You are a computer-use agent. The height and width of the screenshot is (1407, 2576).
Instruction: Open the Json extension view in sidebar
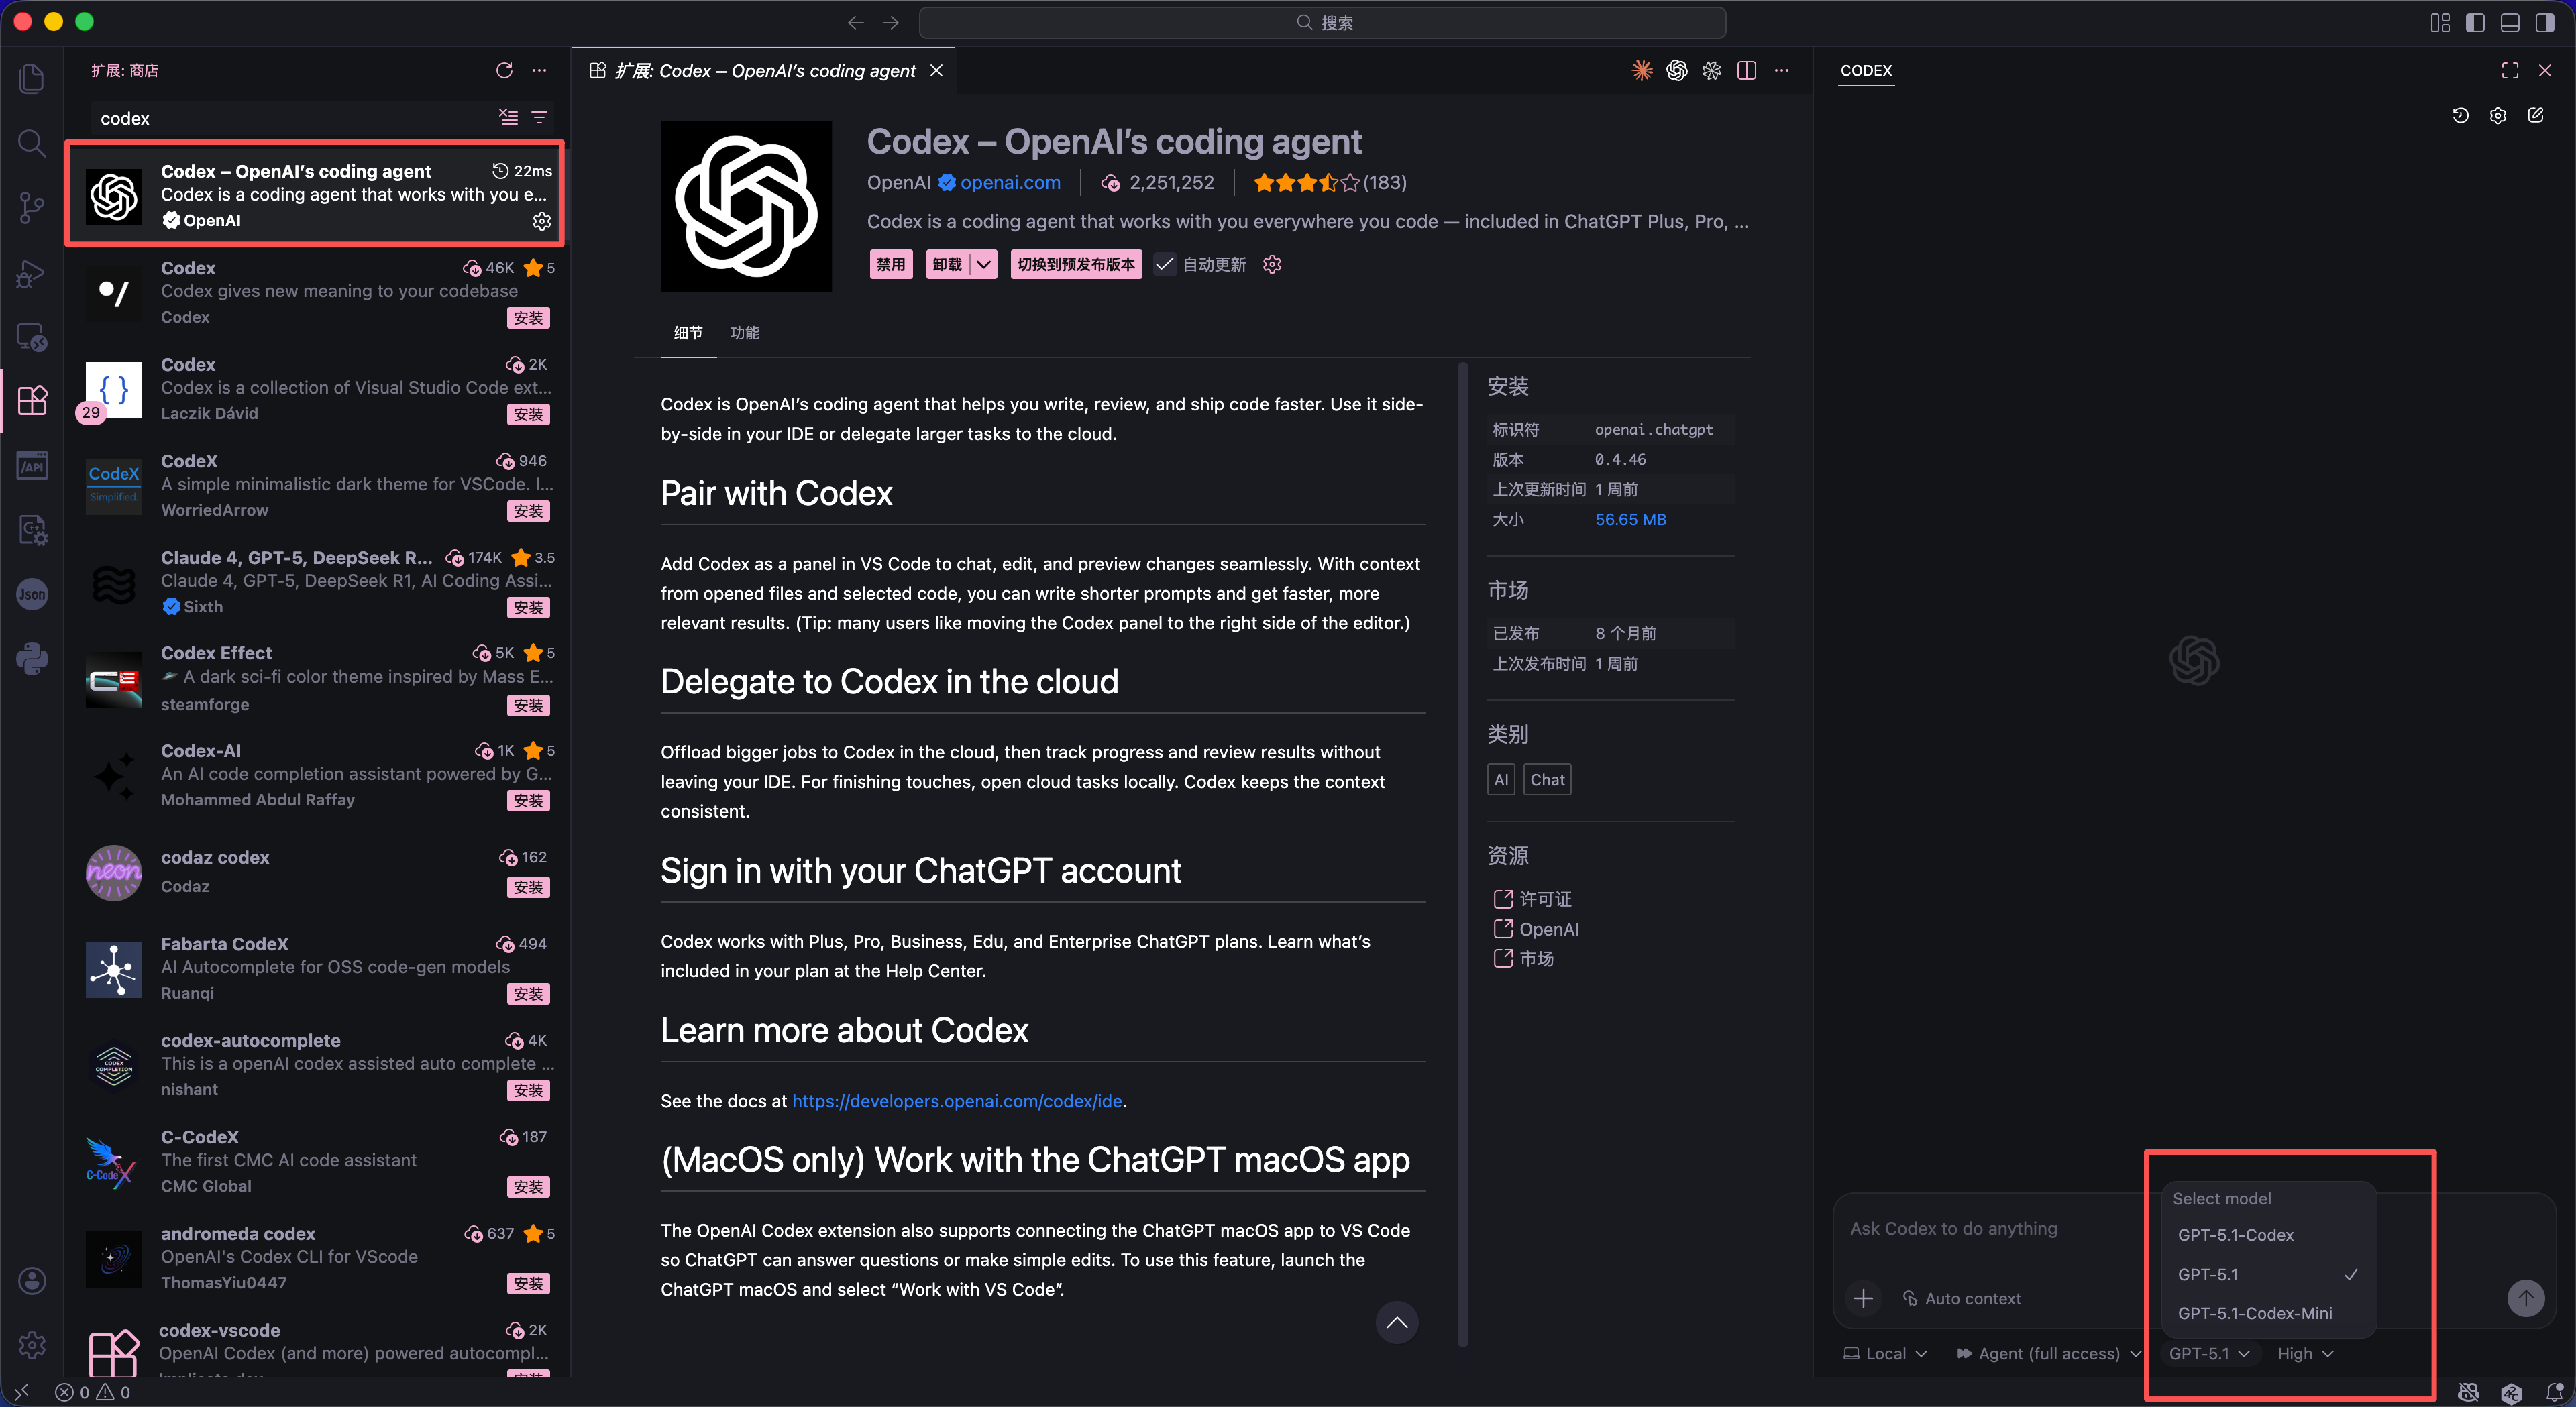pyautogui.click(x=32, y=594)
